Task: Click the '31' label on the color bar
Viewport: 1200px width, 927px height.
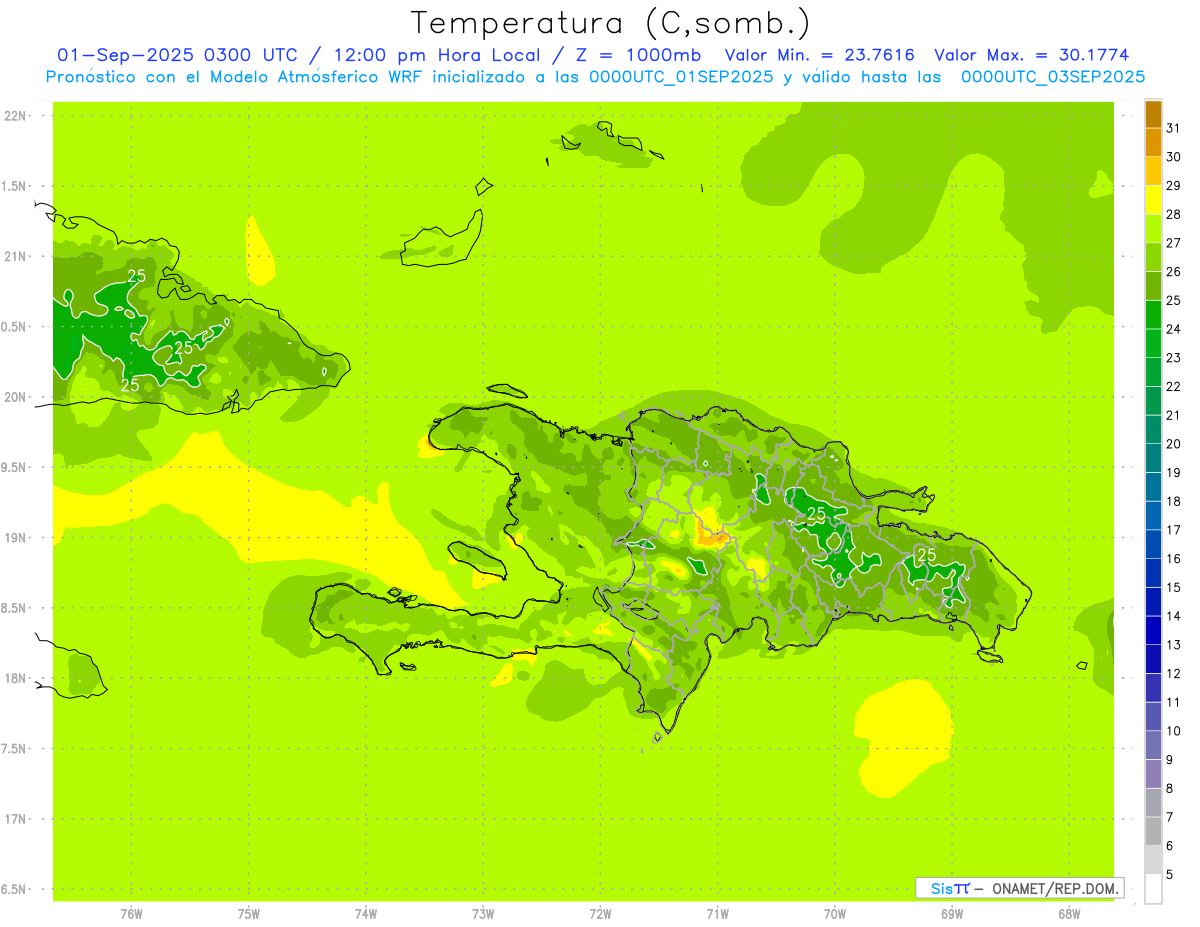Action: click(x=1174, y=128)
